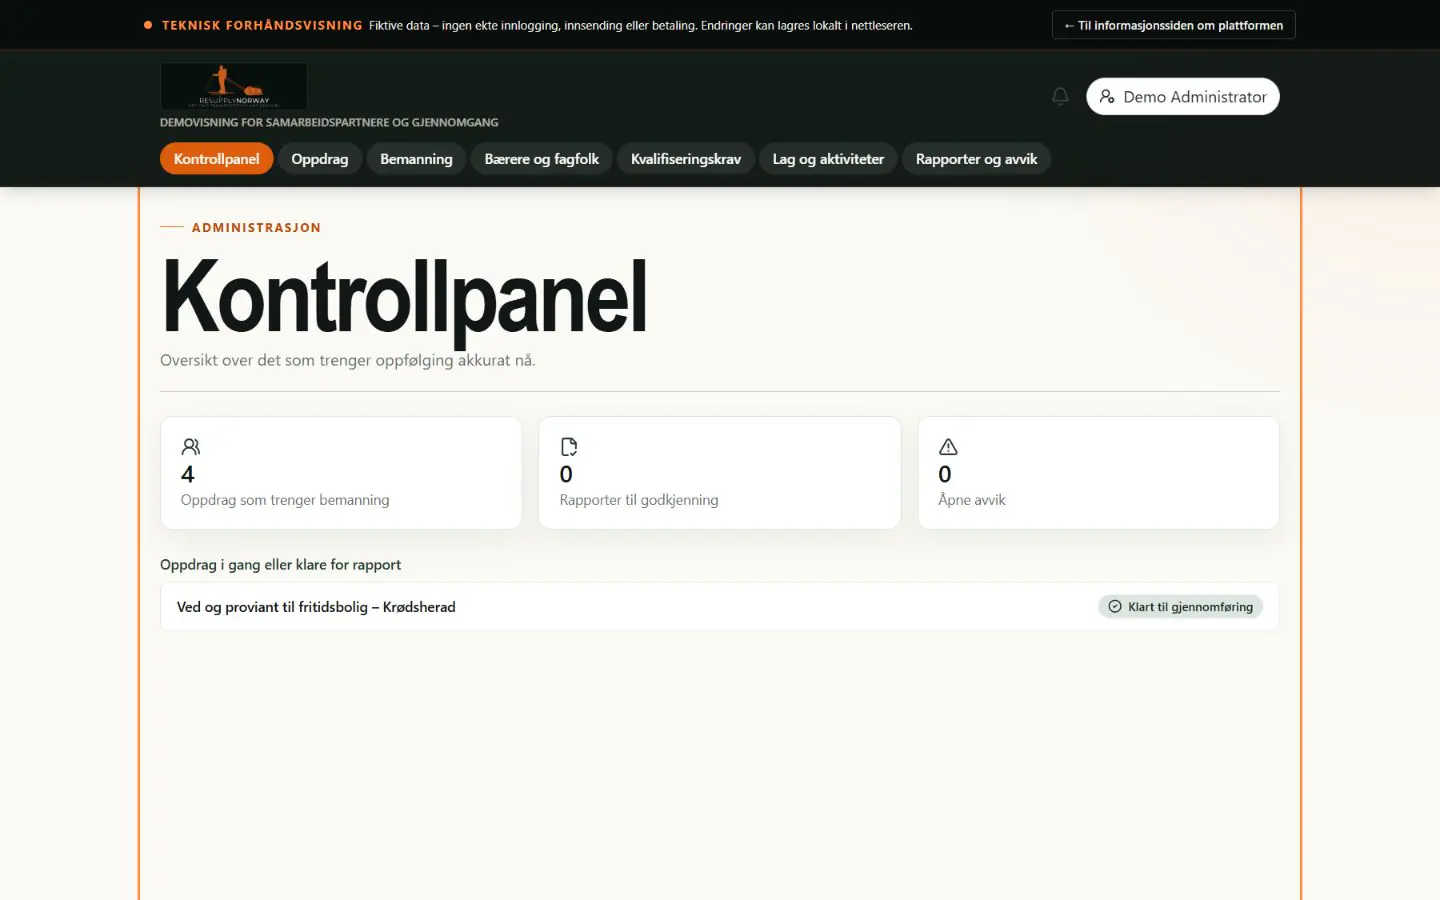Screen dimensions: 1440x900
Task: Click the user icon beside Demo Administrator
Action: coord(1107,96)
